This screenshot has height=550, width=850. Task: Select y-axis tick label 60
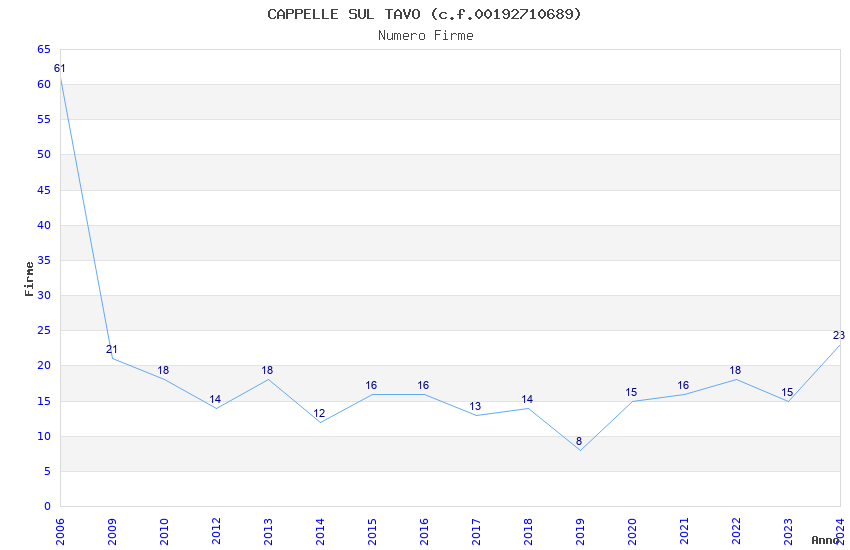pyautogui.click(x=44, y=84)
